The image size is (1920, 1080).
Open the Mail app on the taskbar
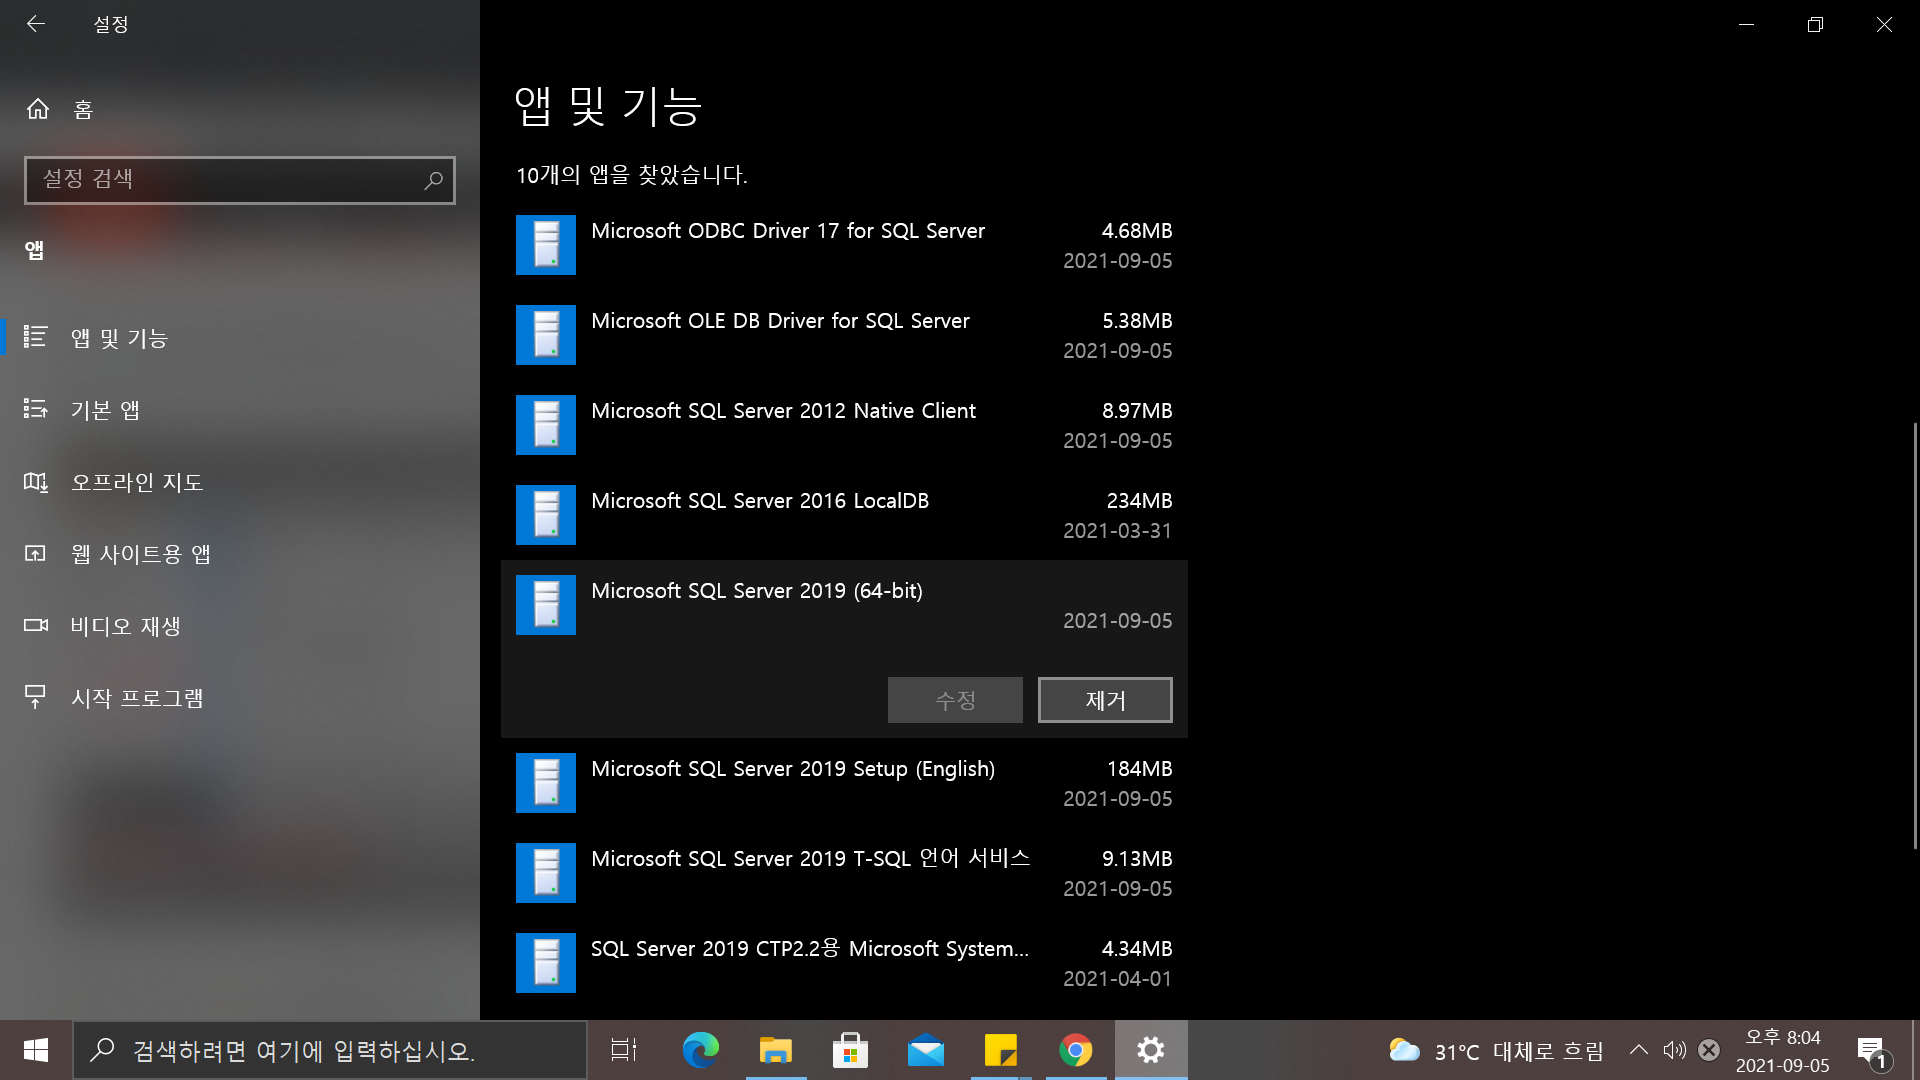coord(925,1050)
